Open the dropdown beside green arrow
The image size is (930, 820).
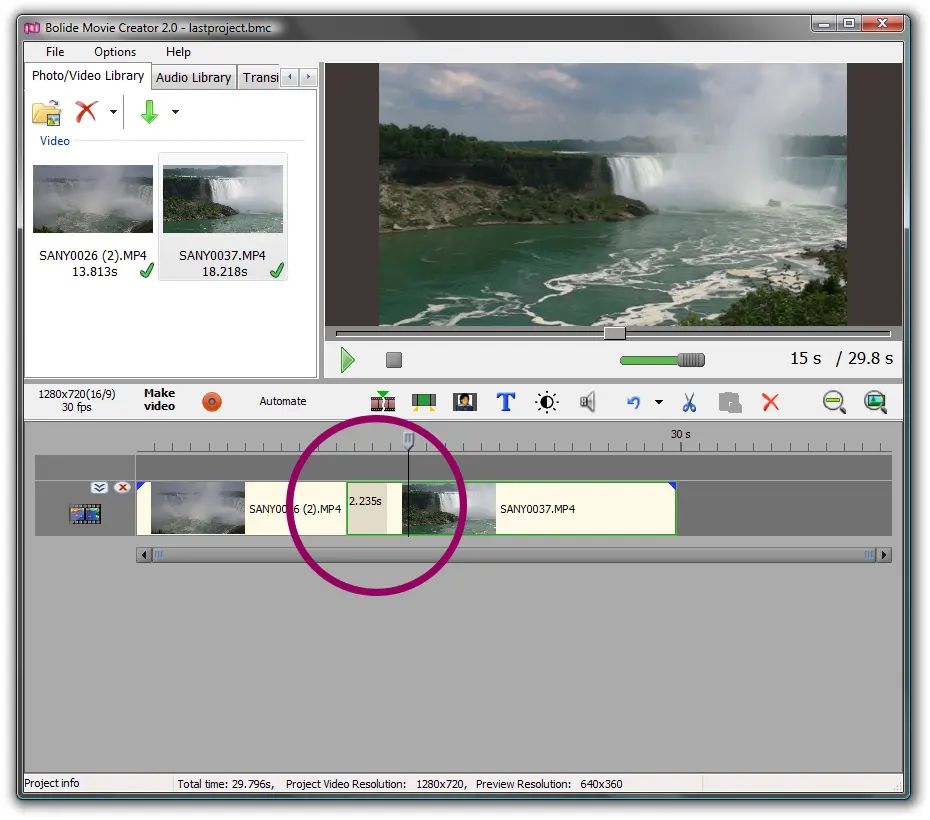[175, 112]
